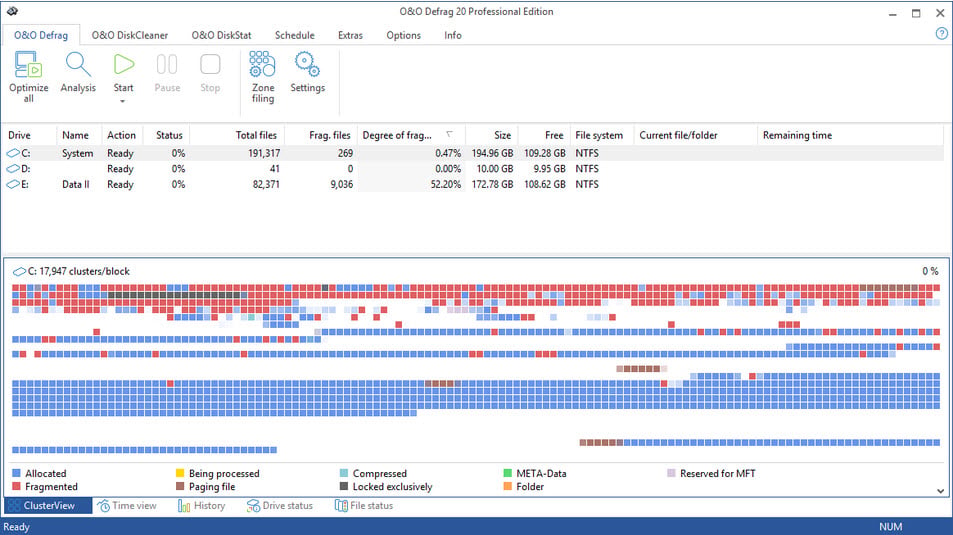The width and height of the screenshot is (953, 535).
Task: Sort by Drive column header
Action: (29, 135)
